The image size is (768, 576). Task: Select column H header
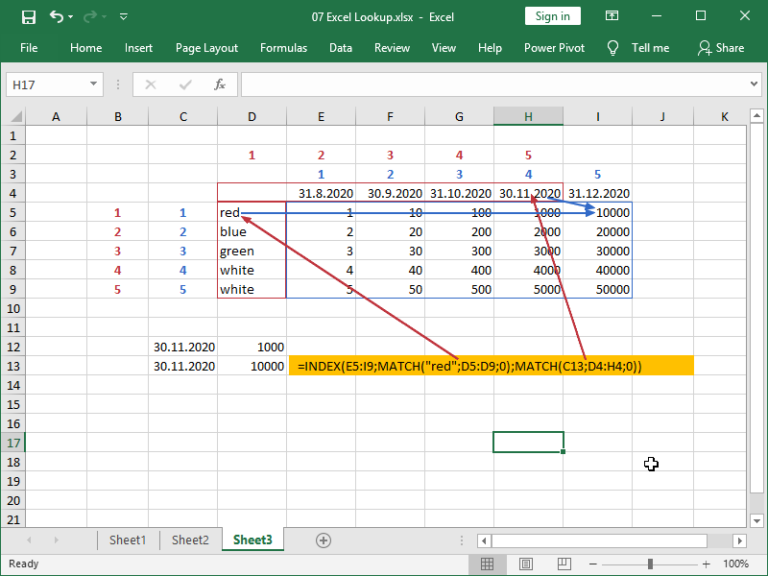pyautogui.click(x=528, y=117)
